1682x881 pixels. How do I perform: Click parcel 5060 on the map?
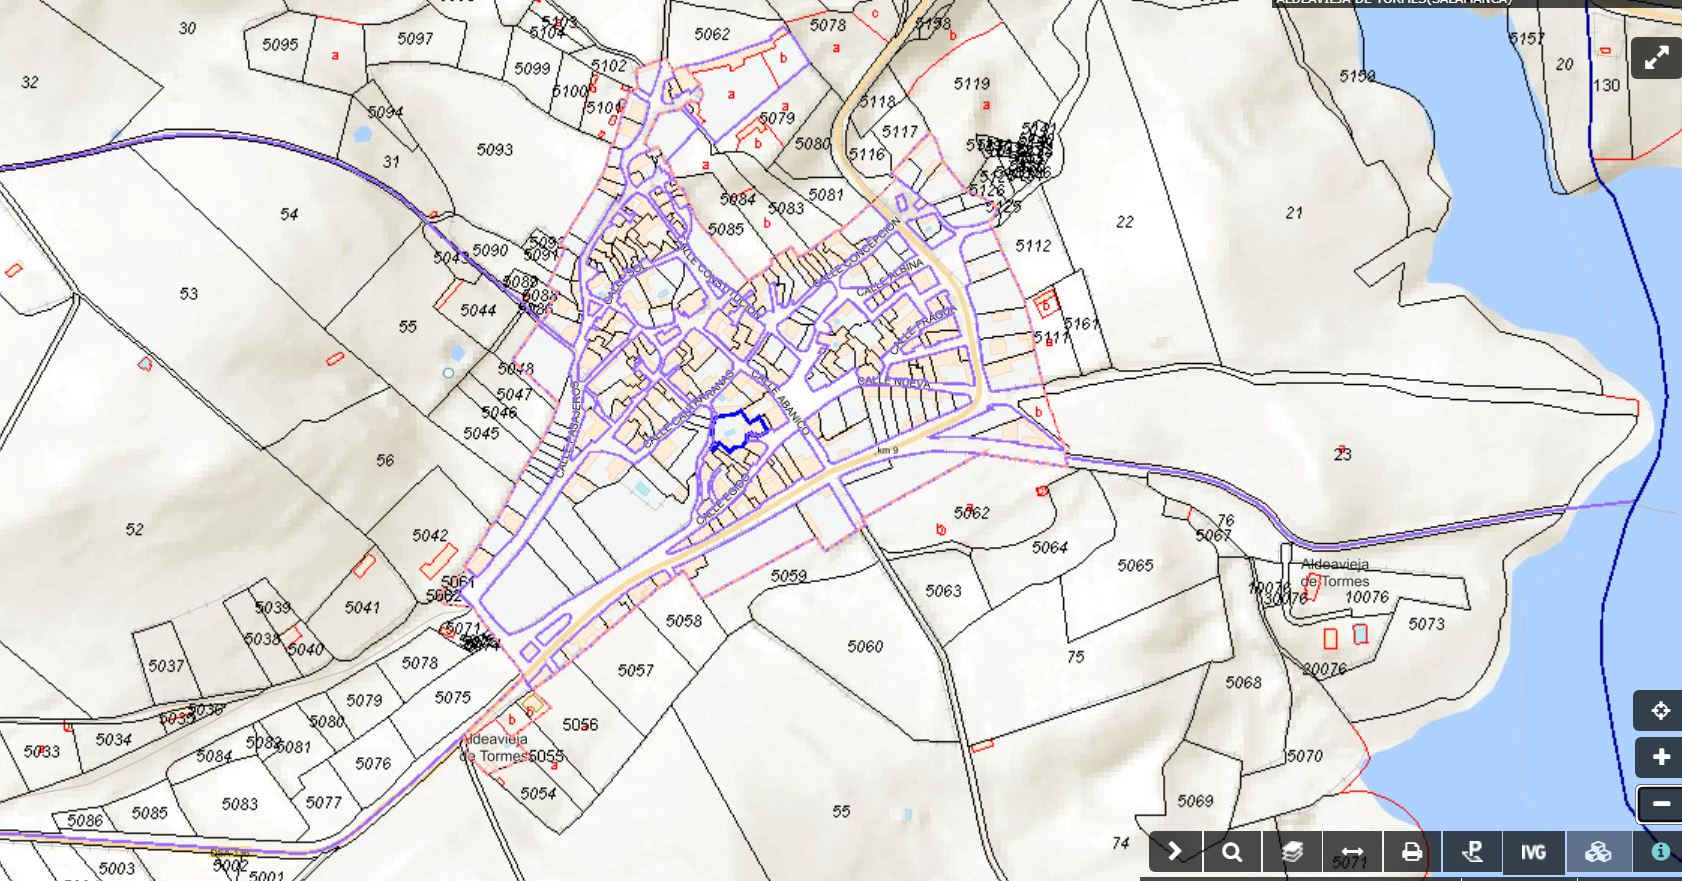tap(865, 647)
